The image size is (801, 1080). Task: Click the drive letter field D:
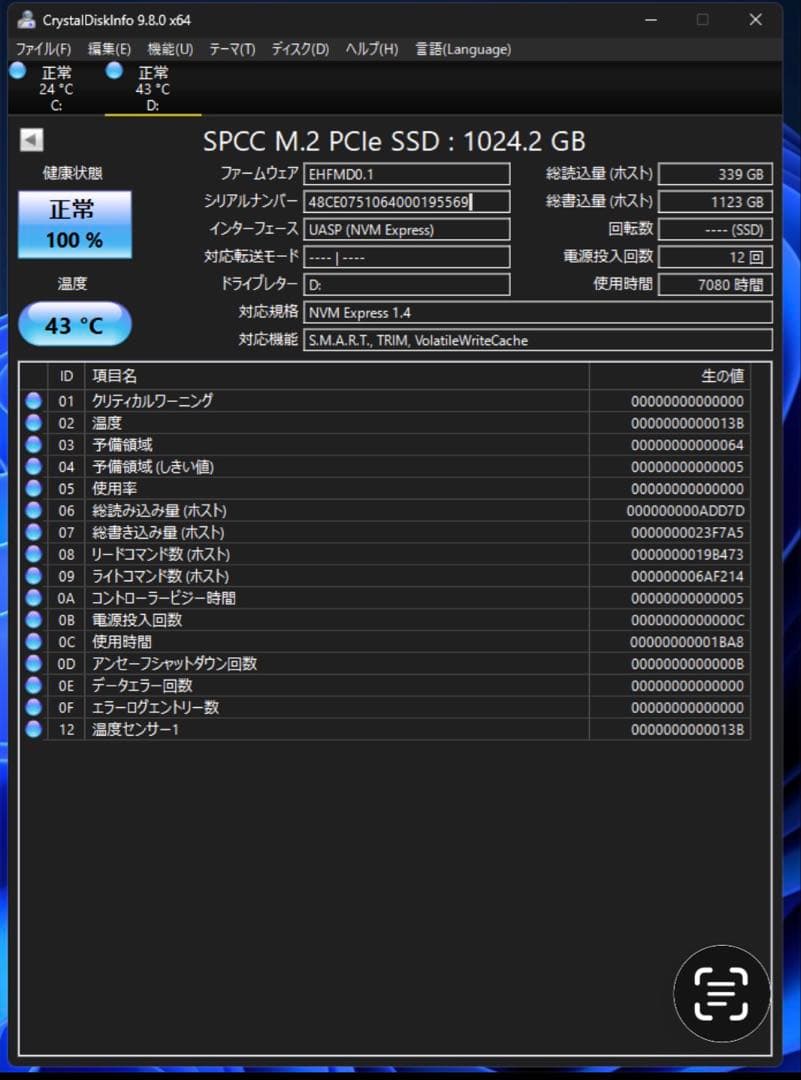406,284
